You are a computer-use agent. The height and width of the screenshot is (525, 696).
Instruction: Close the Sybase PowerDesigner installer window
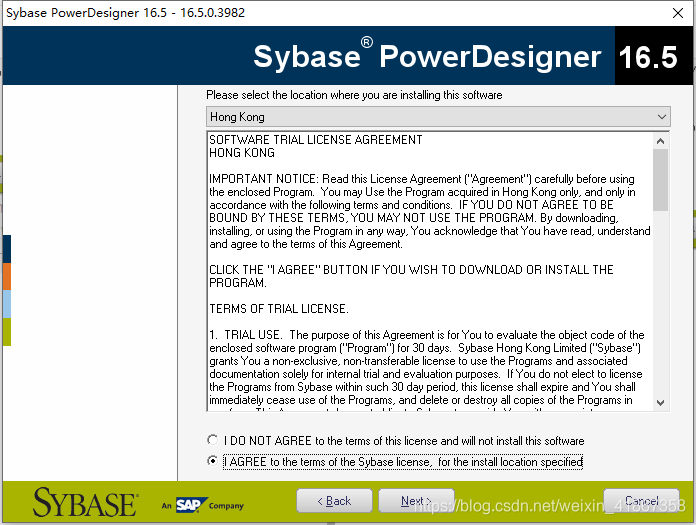coord(678,13)
